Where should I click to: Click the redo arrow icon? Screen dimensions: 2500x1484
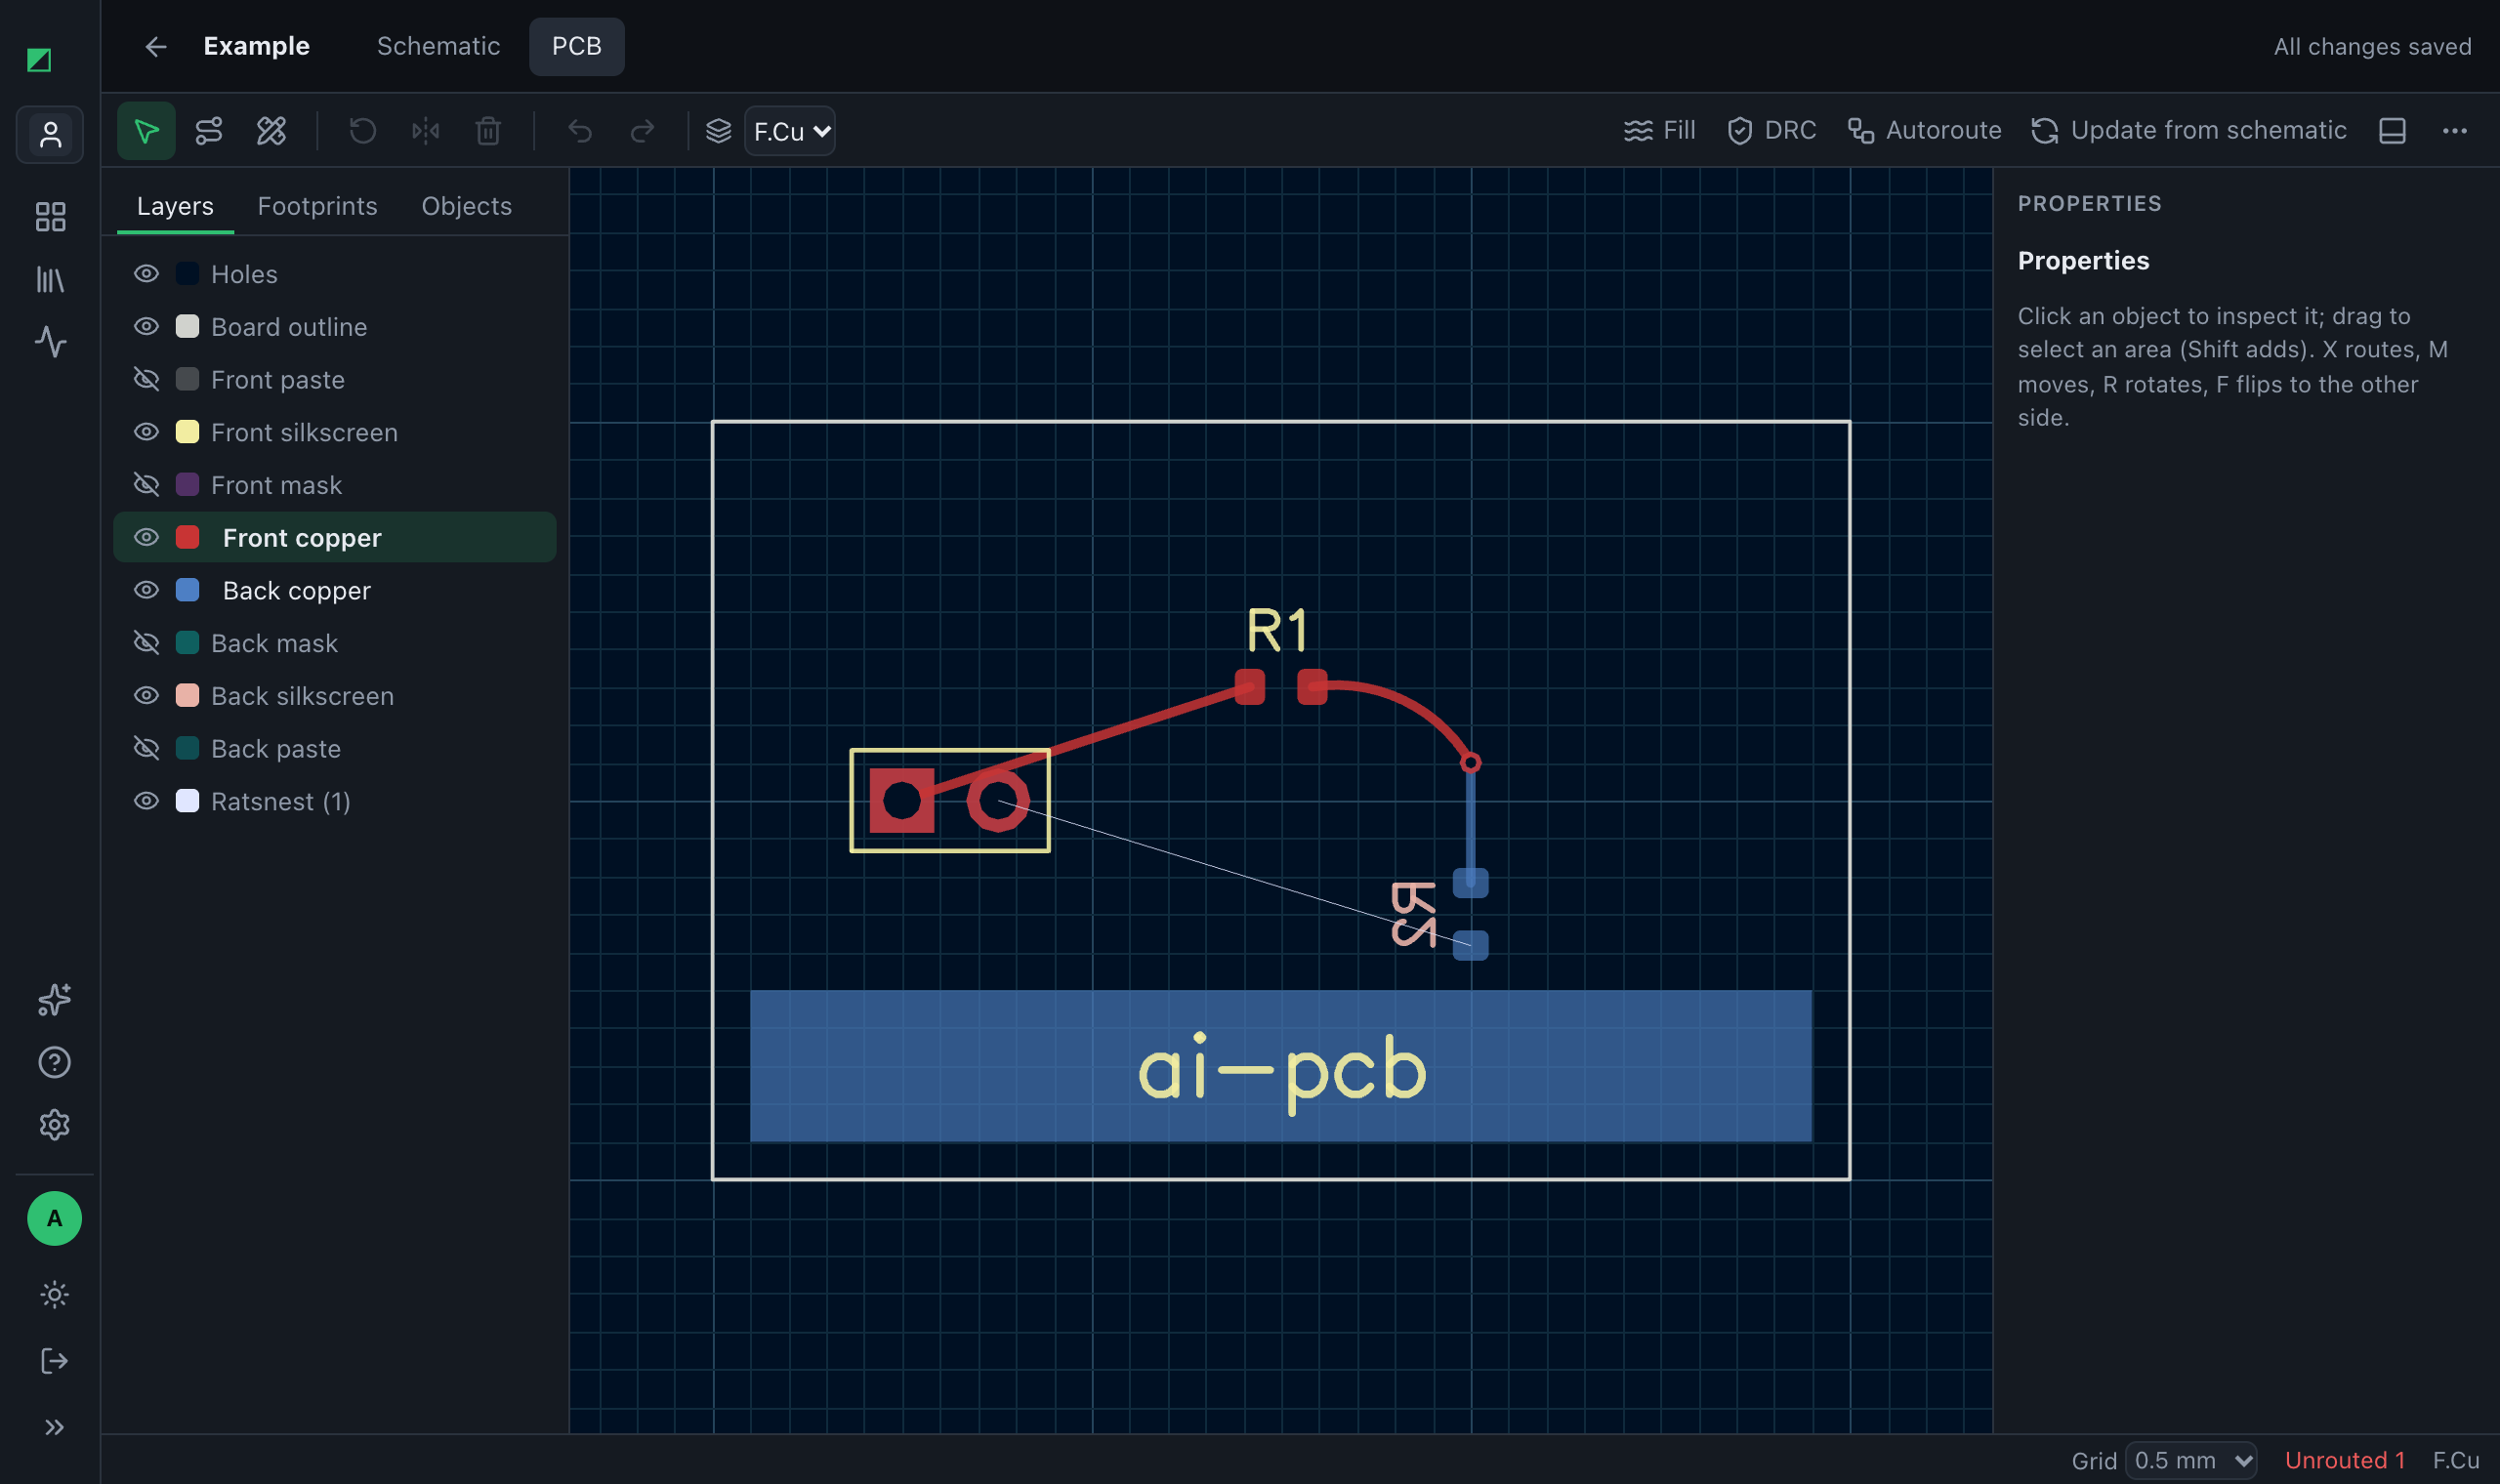643,131
